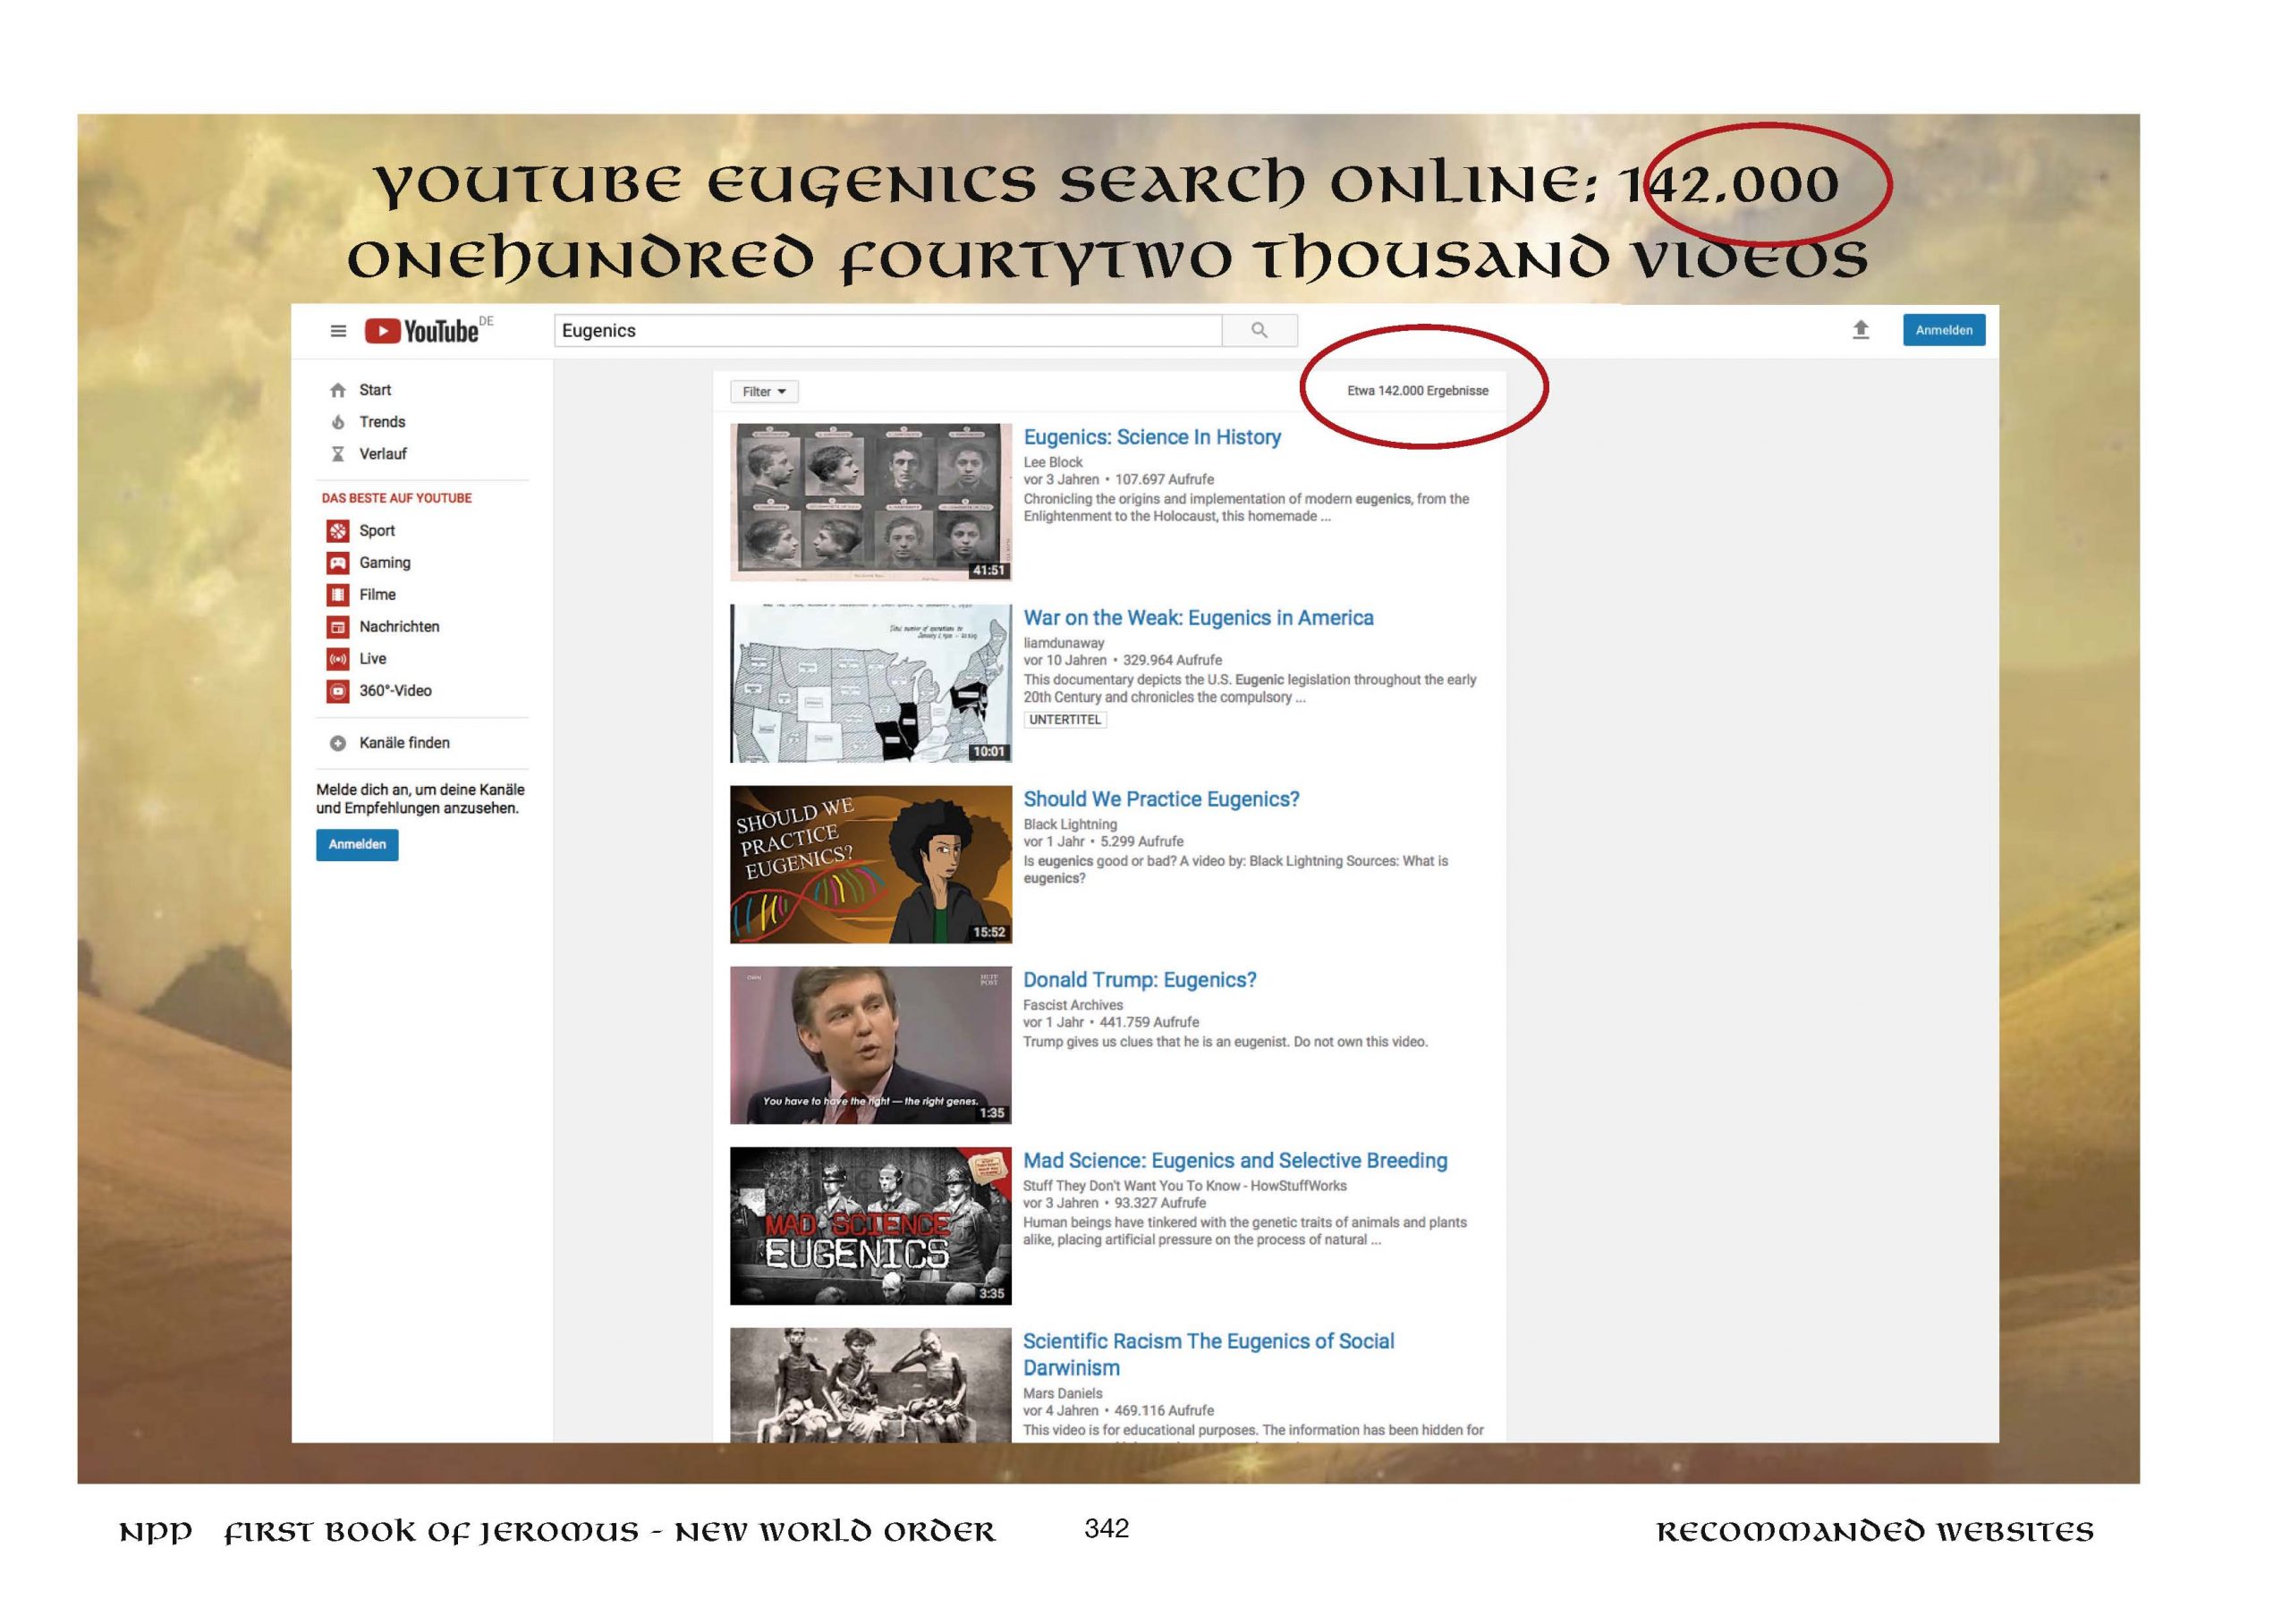Click the blue Anmelden button, top right
The image size is (2290, 1624).
click(x=1943, y=330)
